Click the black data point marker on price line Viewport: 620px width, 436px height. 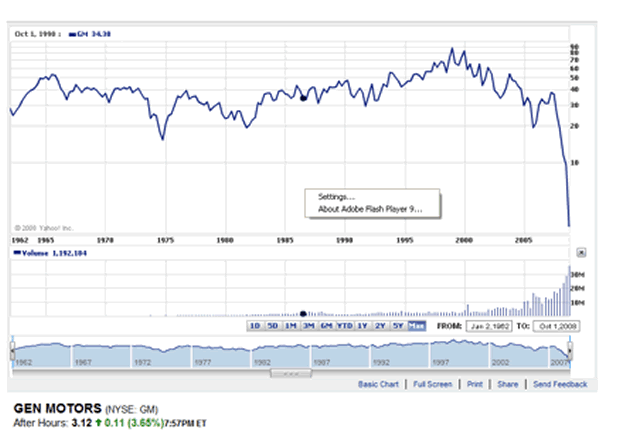click(x=303, y=98)
